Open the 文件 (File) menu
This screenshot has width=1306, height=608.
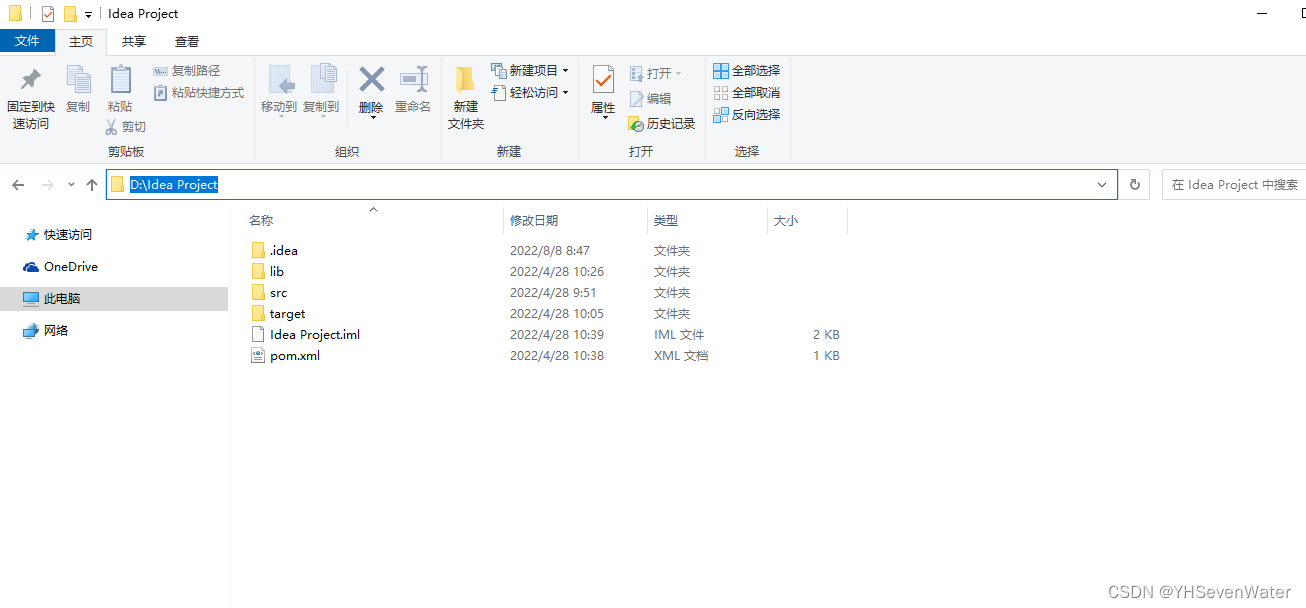click(x=27, y=40)
